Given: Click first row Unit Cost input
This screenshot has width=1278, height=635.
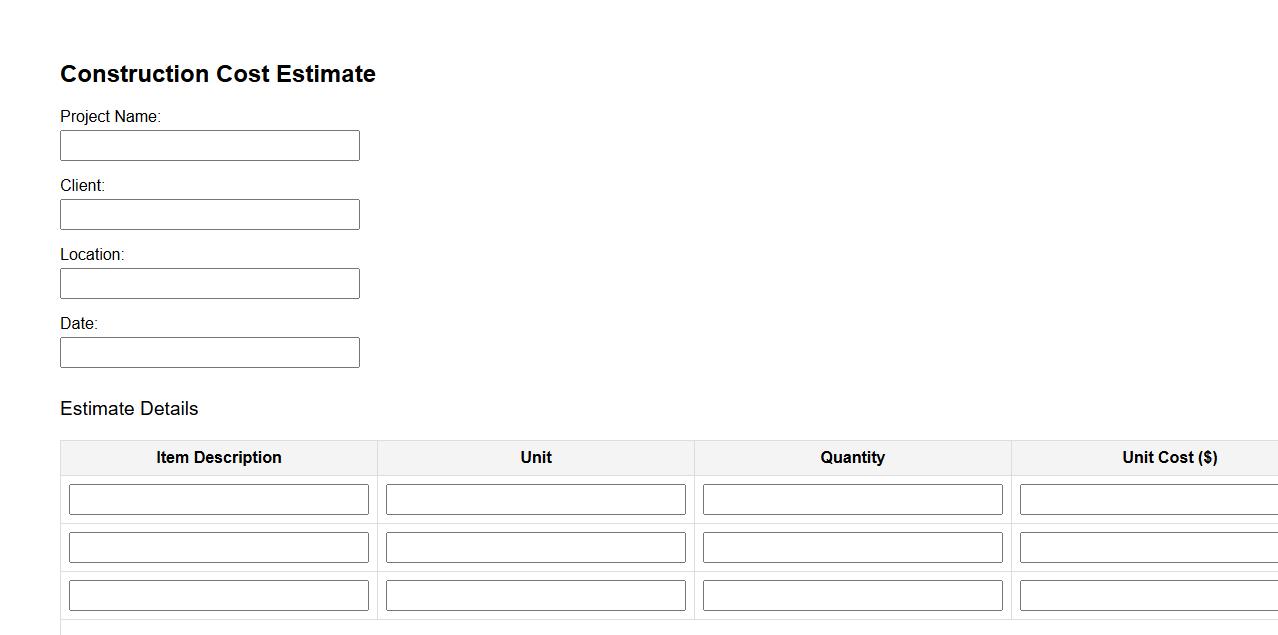Looking at the screenshot, I should (1150, 499).
